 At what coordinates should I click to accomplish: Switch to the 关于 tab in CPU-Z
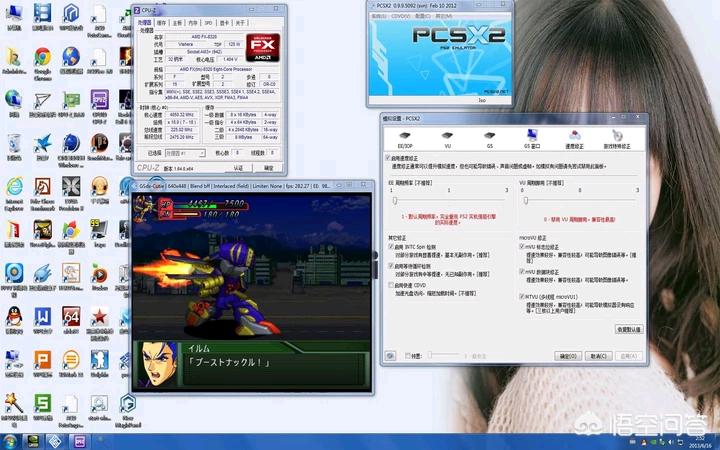tap(240, 22)
